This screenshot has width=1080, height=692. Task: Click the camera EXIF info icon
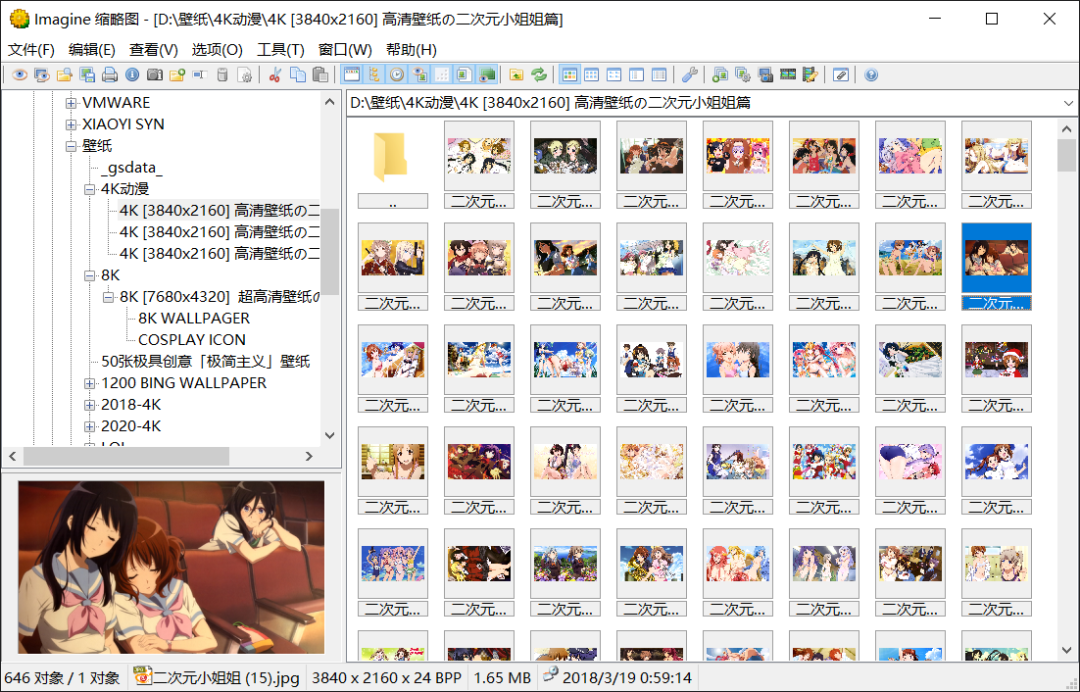point(155,75)
